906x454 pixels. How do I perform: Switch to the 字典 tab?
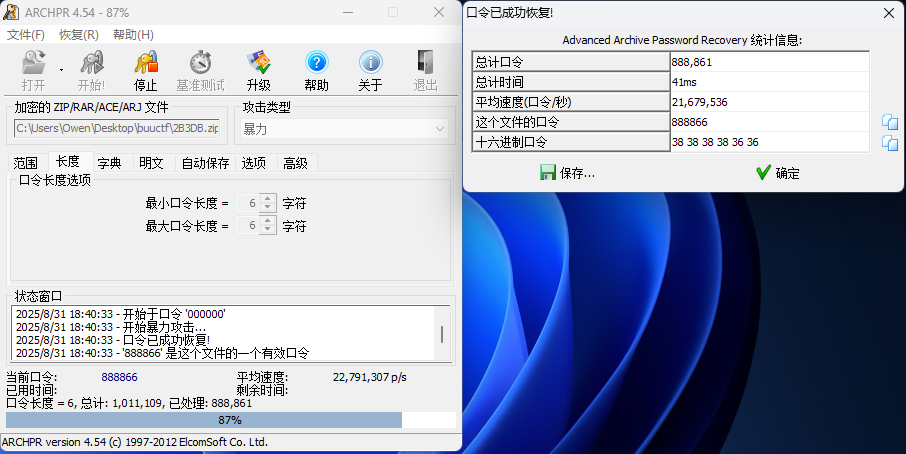coord(109,163)
